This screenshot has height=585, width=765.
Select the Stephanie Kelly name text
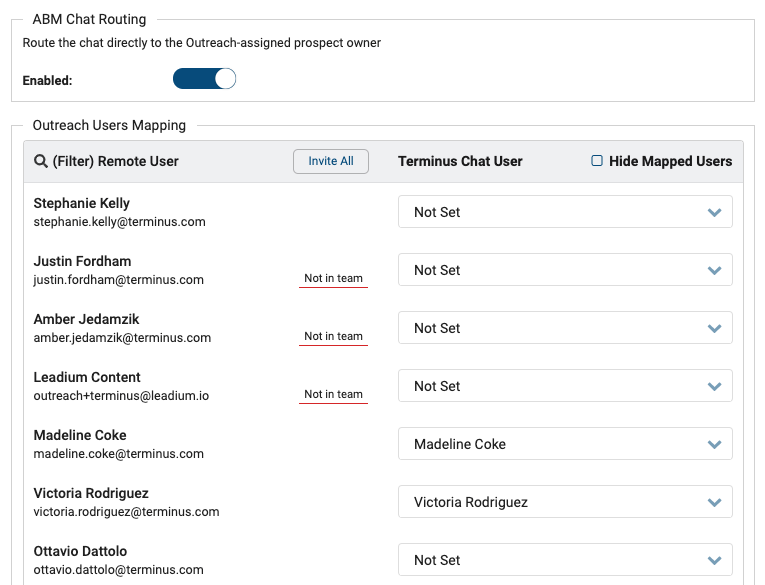(81, 203)
